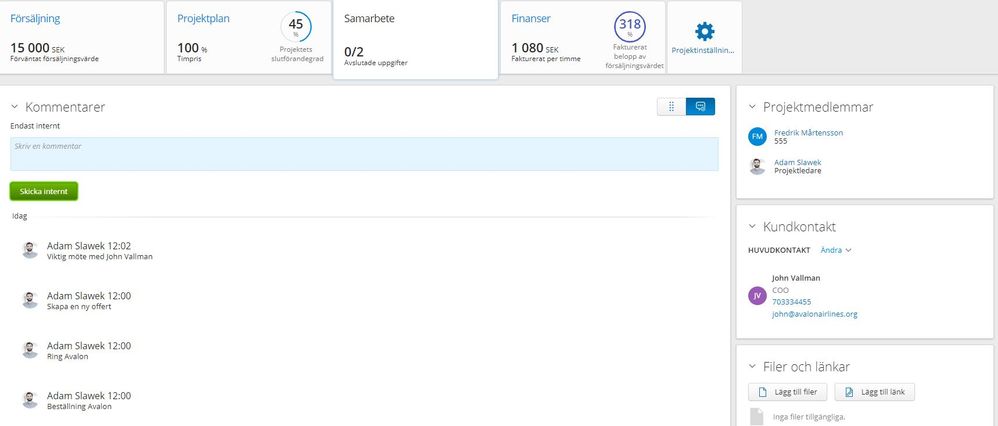Click the '15 000 SEK' sales value
The height and width of the screenshot is (426, 998).
[x=38, y=48]
